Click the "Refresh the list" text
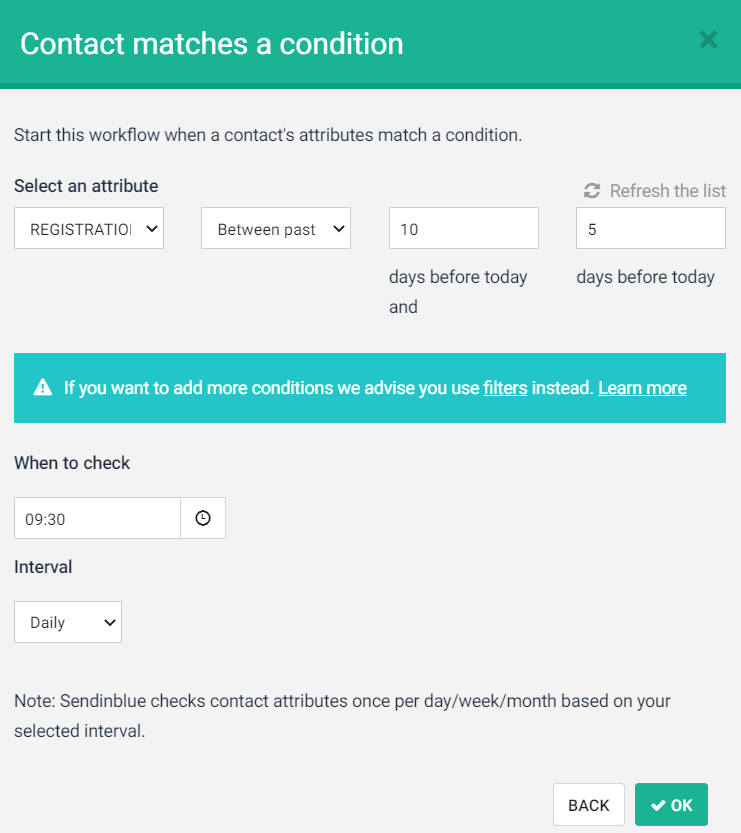This screenshot has height=833, width=741. [667, 190]
